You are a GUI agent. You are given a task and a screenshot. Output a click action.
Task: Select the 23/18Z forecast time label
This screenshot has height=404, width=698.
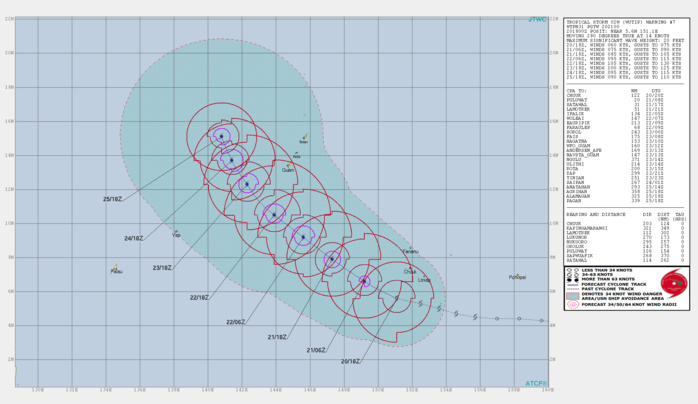162,267
